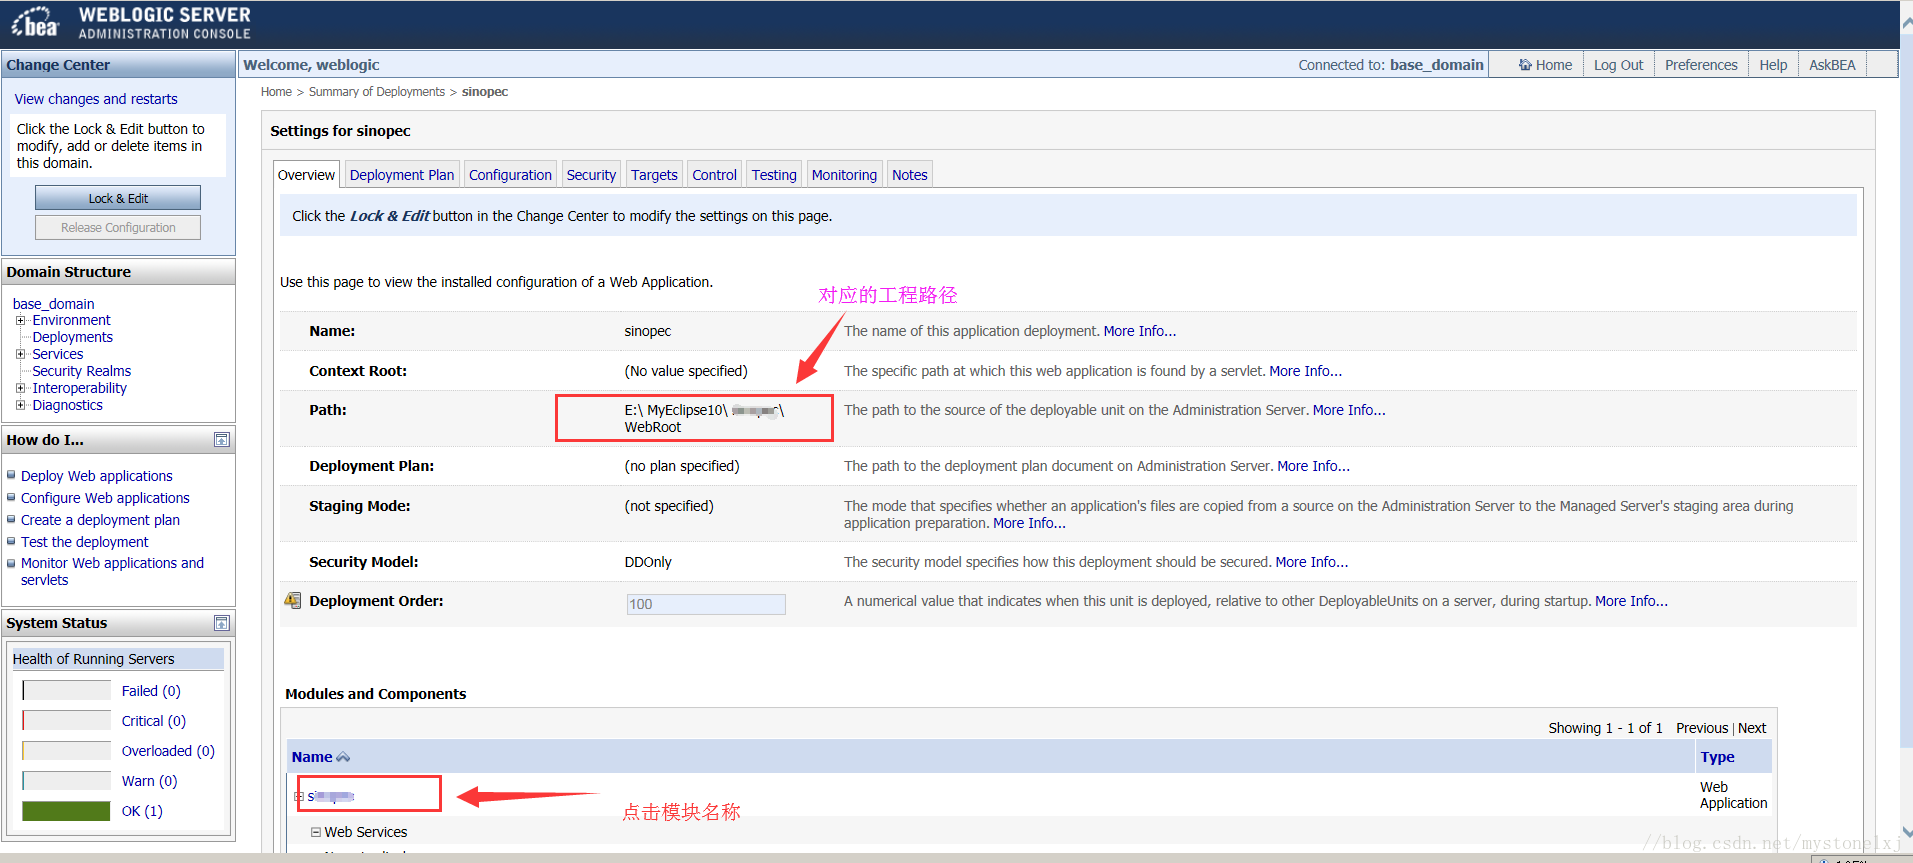The image size is (1913, 863).
Task: Click the Release Configuration button
Action: coord(118,228)
